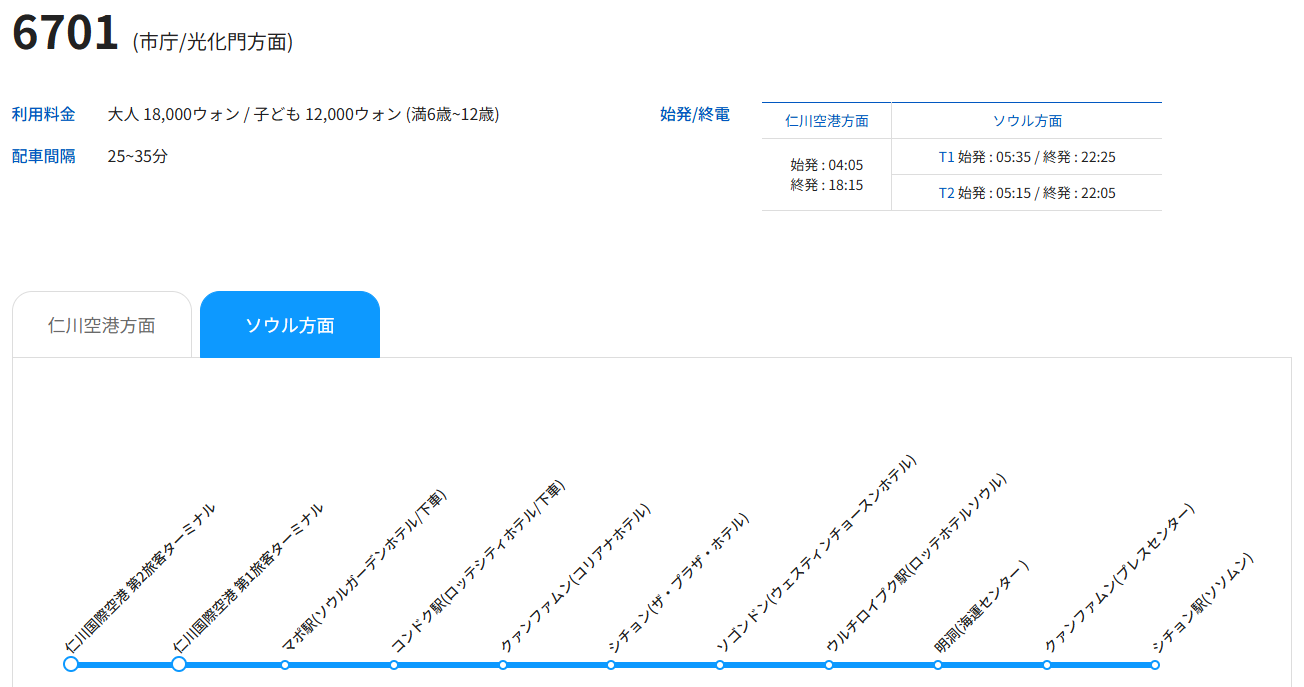The height and width of the screenshot is (687, 1304).
Task: Select the ソウル方面 tab
Action: click(290, 325)
